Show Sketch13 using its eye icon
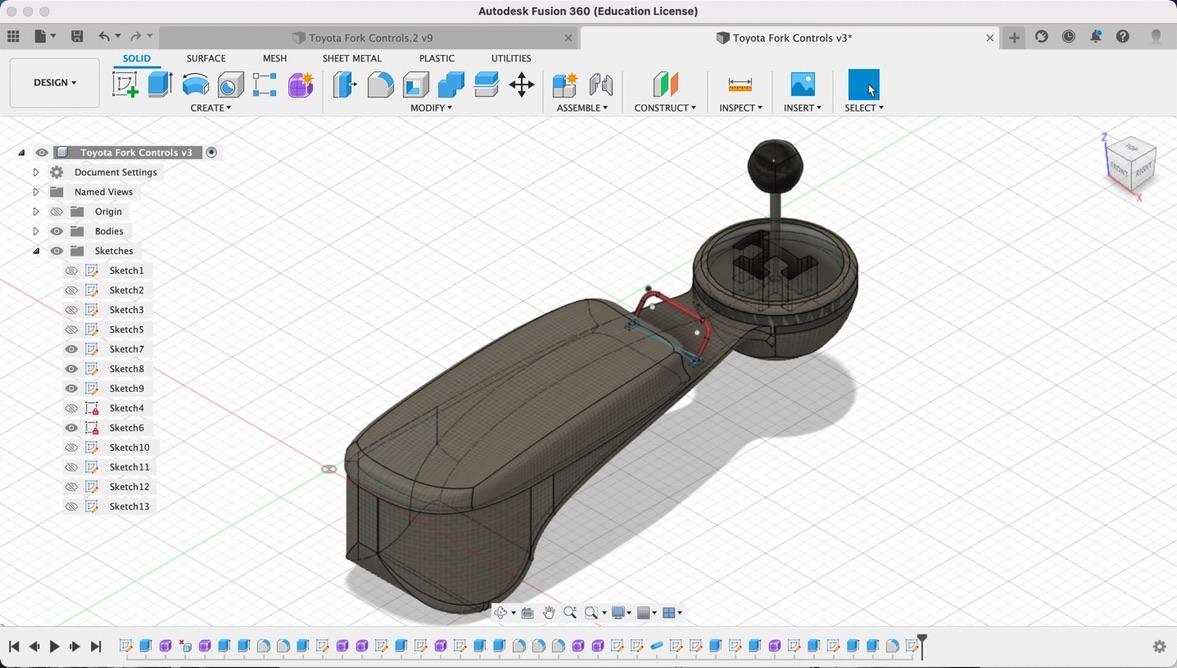 click(x=71, y=507)
